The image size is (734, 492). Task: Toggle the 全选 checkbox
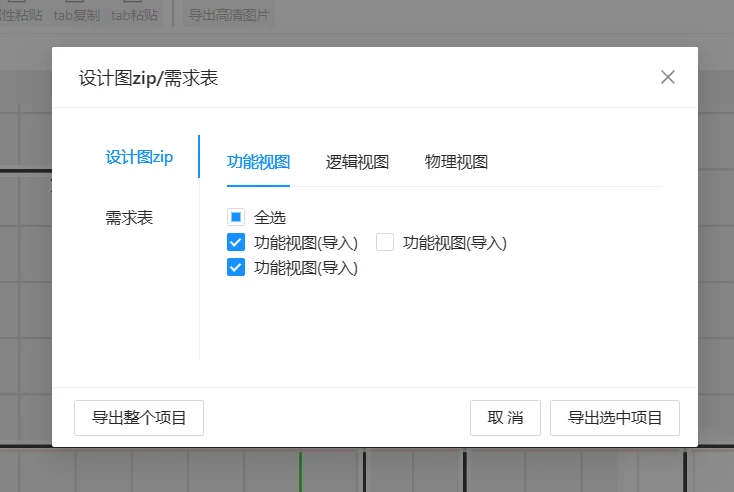tap(236, 217)
